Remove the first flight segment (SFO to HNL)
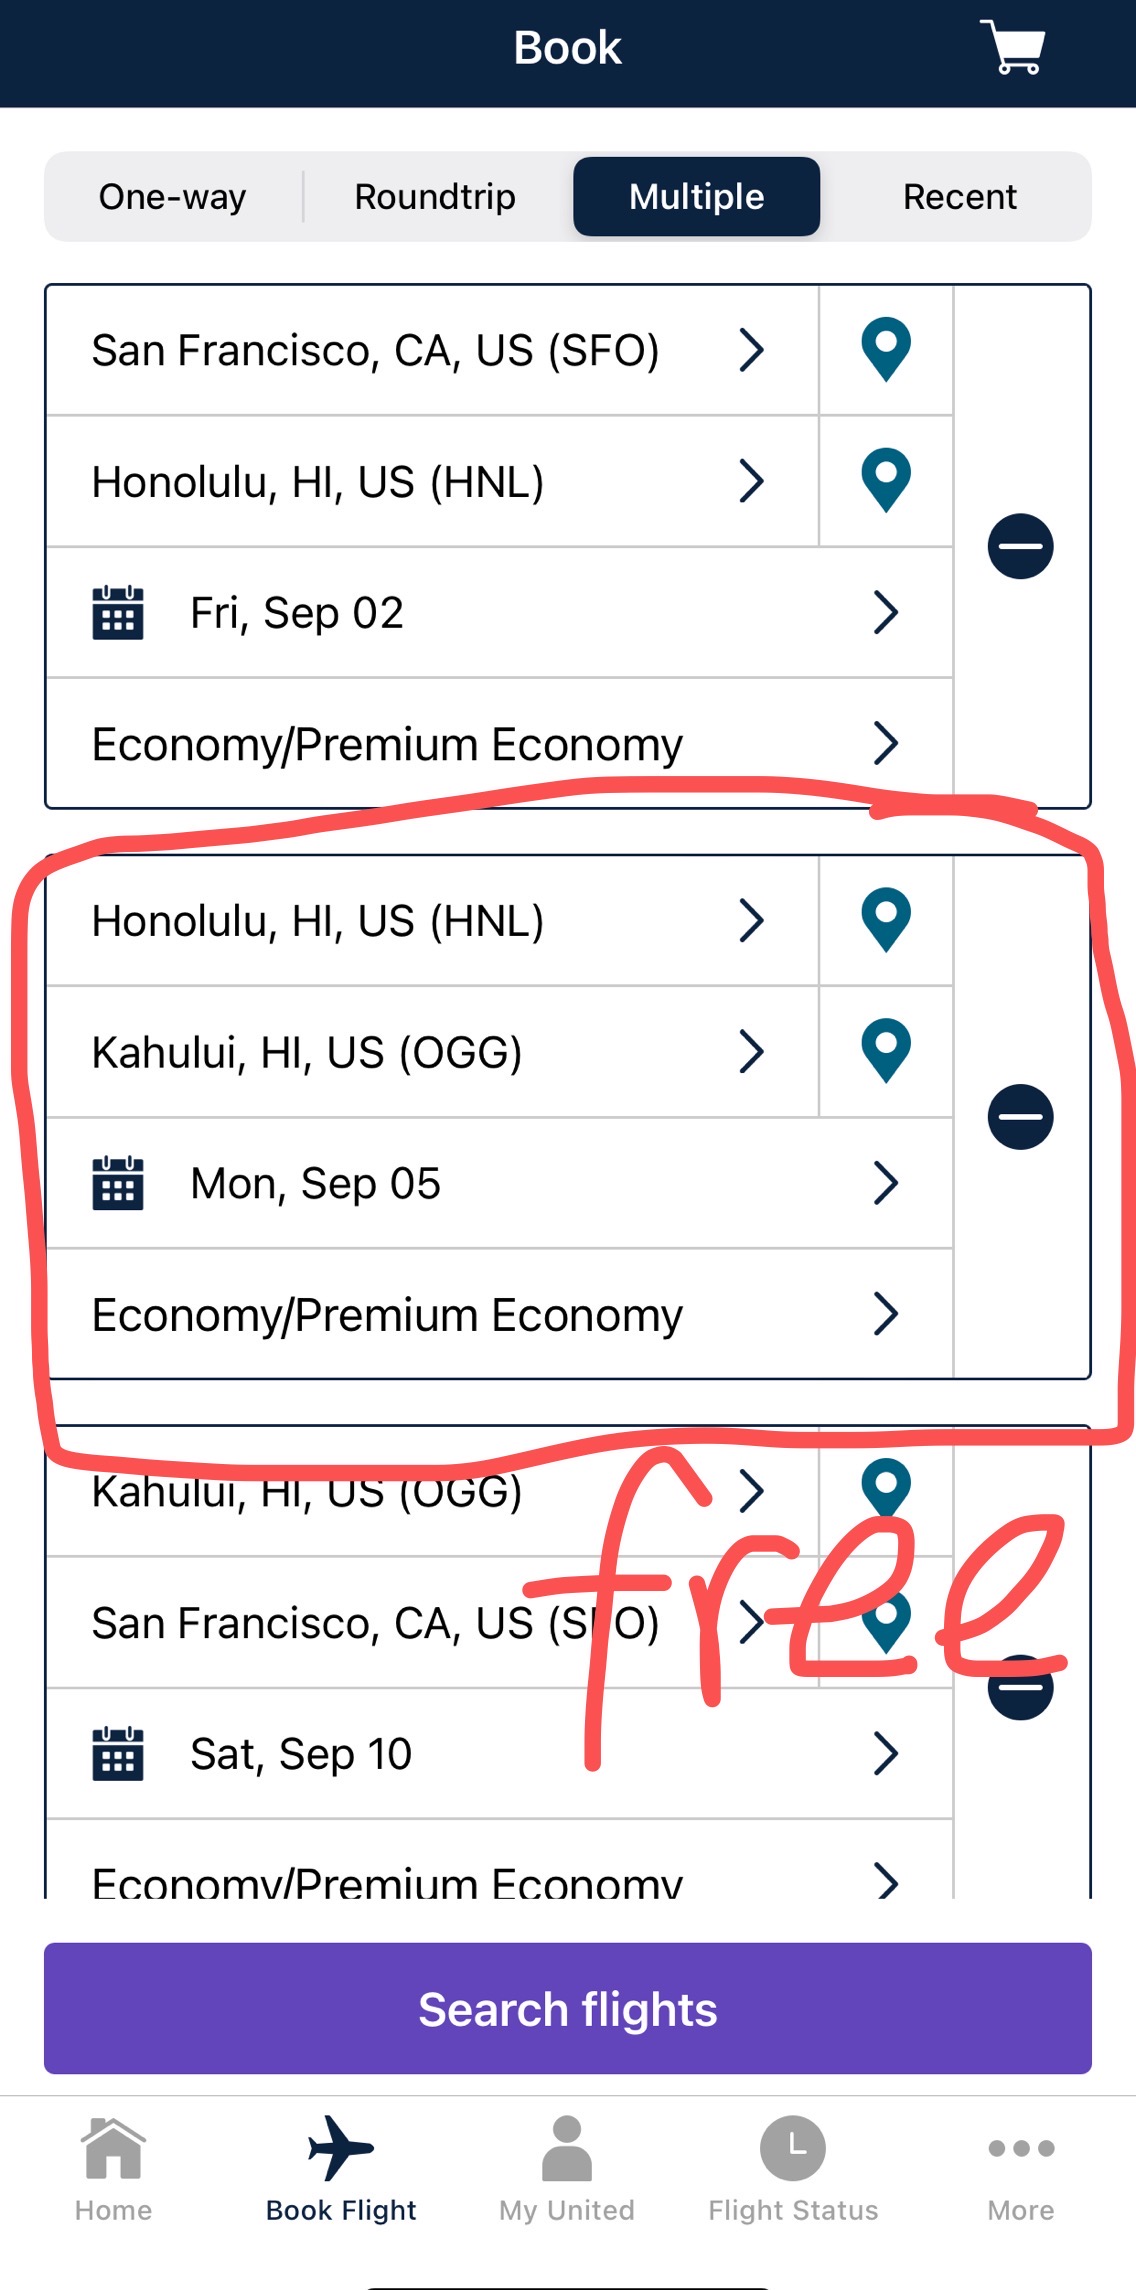This screenshot has width=1136, height=2290. pyautogui.click(x=1020, y=546)
